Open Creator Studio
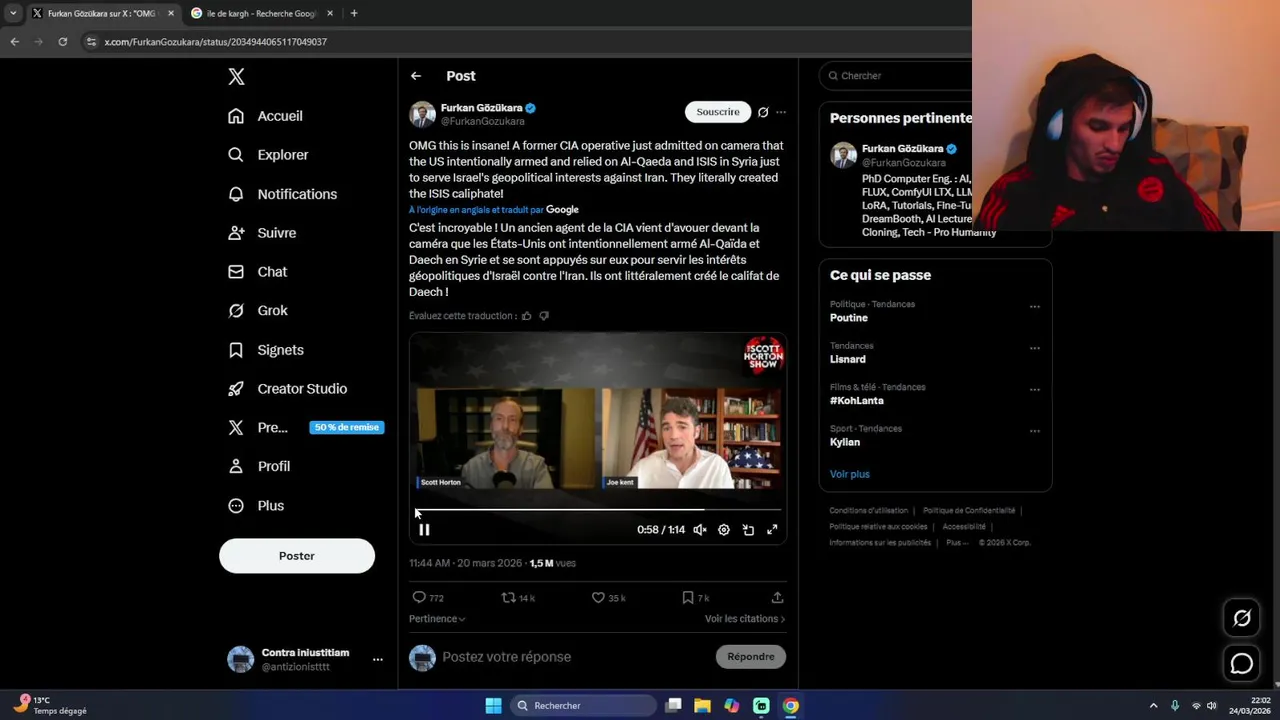 288,389
